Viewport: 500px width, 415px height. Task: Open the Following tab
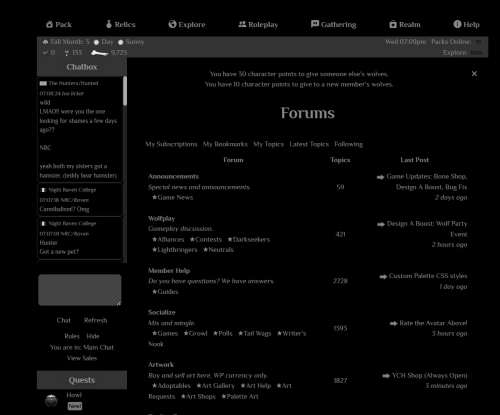coord(349,144)
